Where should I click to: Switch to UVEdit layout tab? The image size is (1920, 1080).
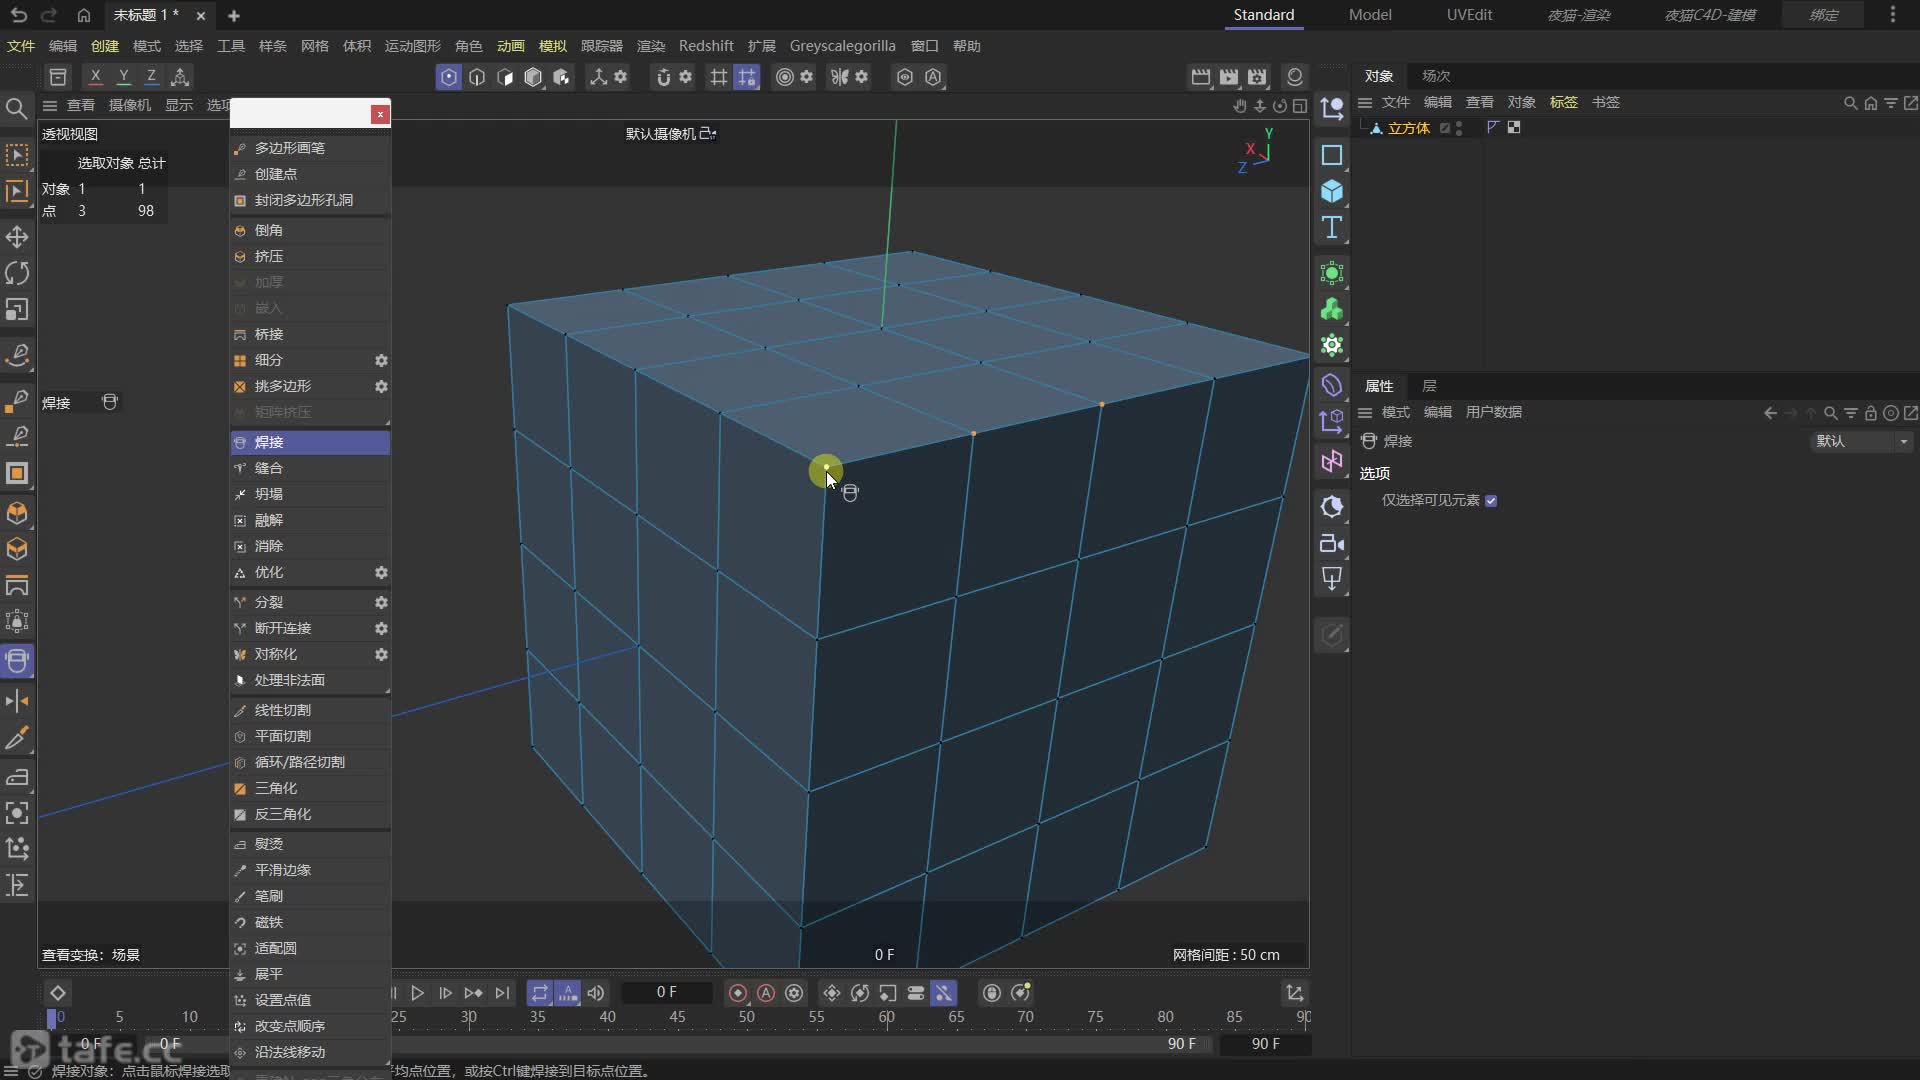pos(1469,15)
